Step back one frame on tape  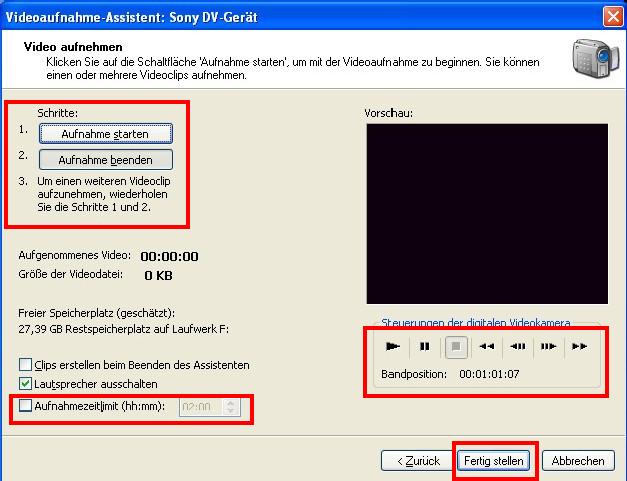[517, 347]
